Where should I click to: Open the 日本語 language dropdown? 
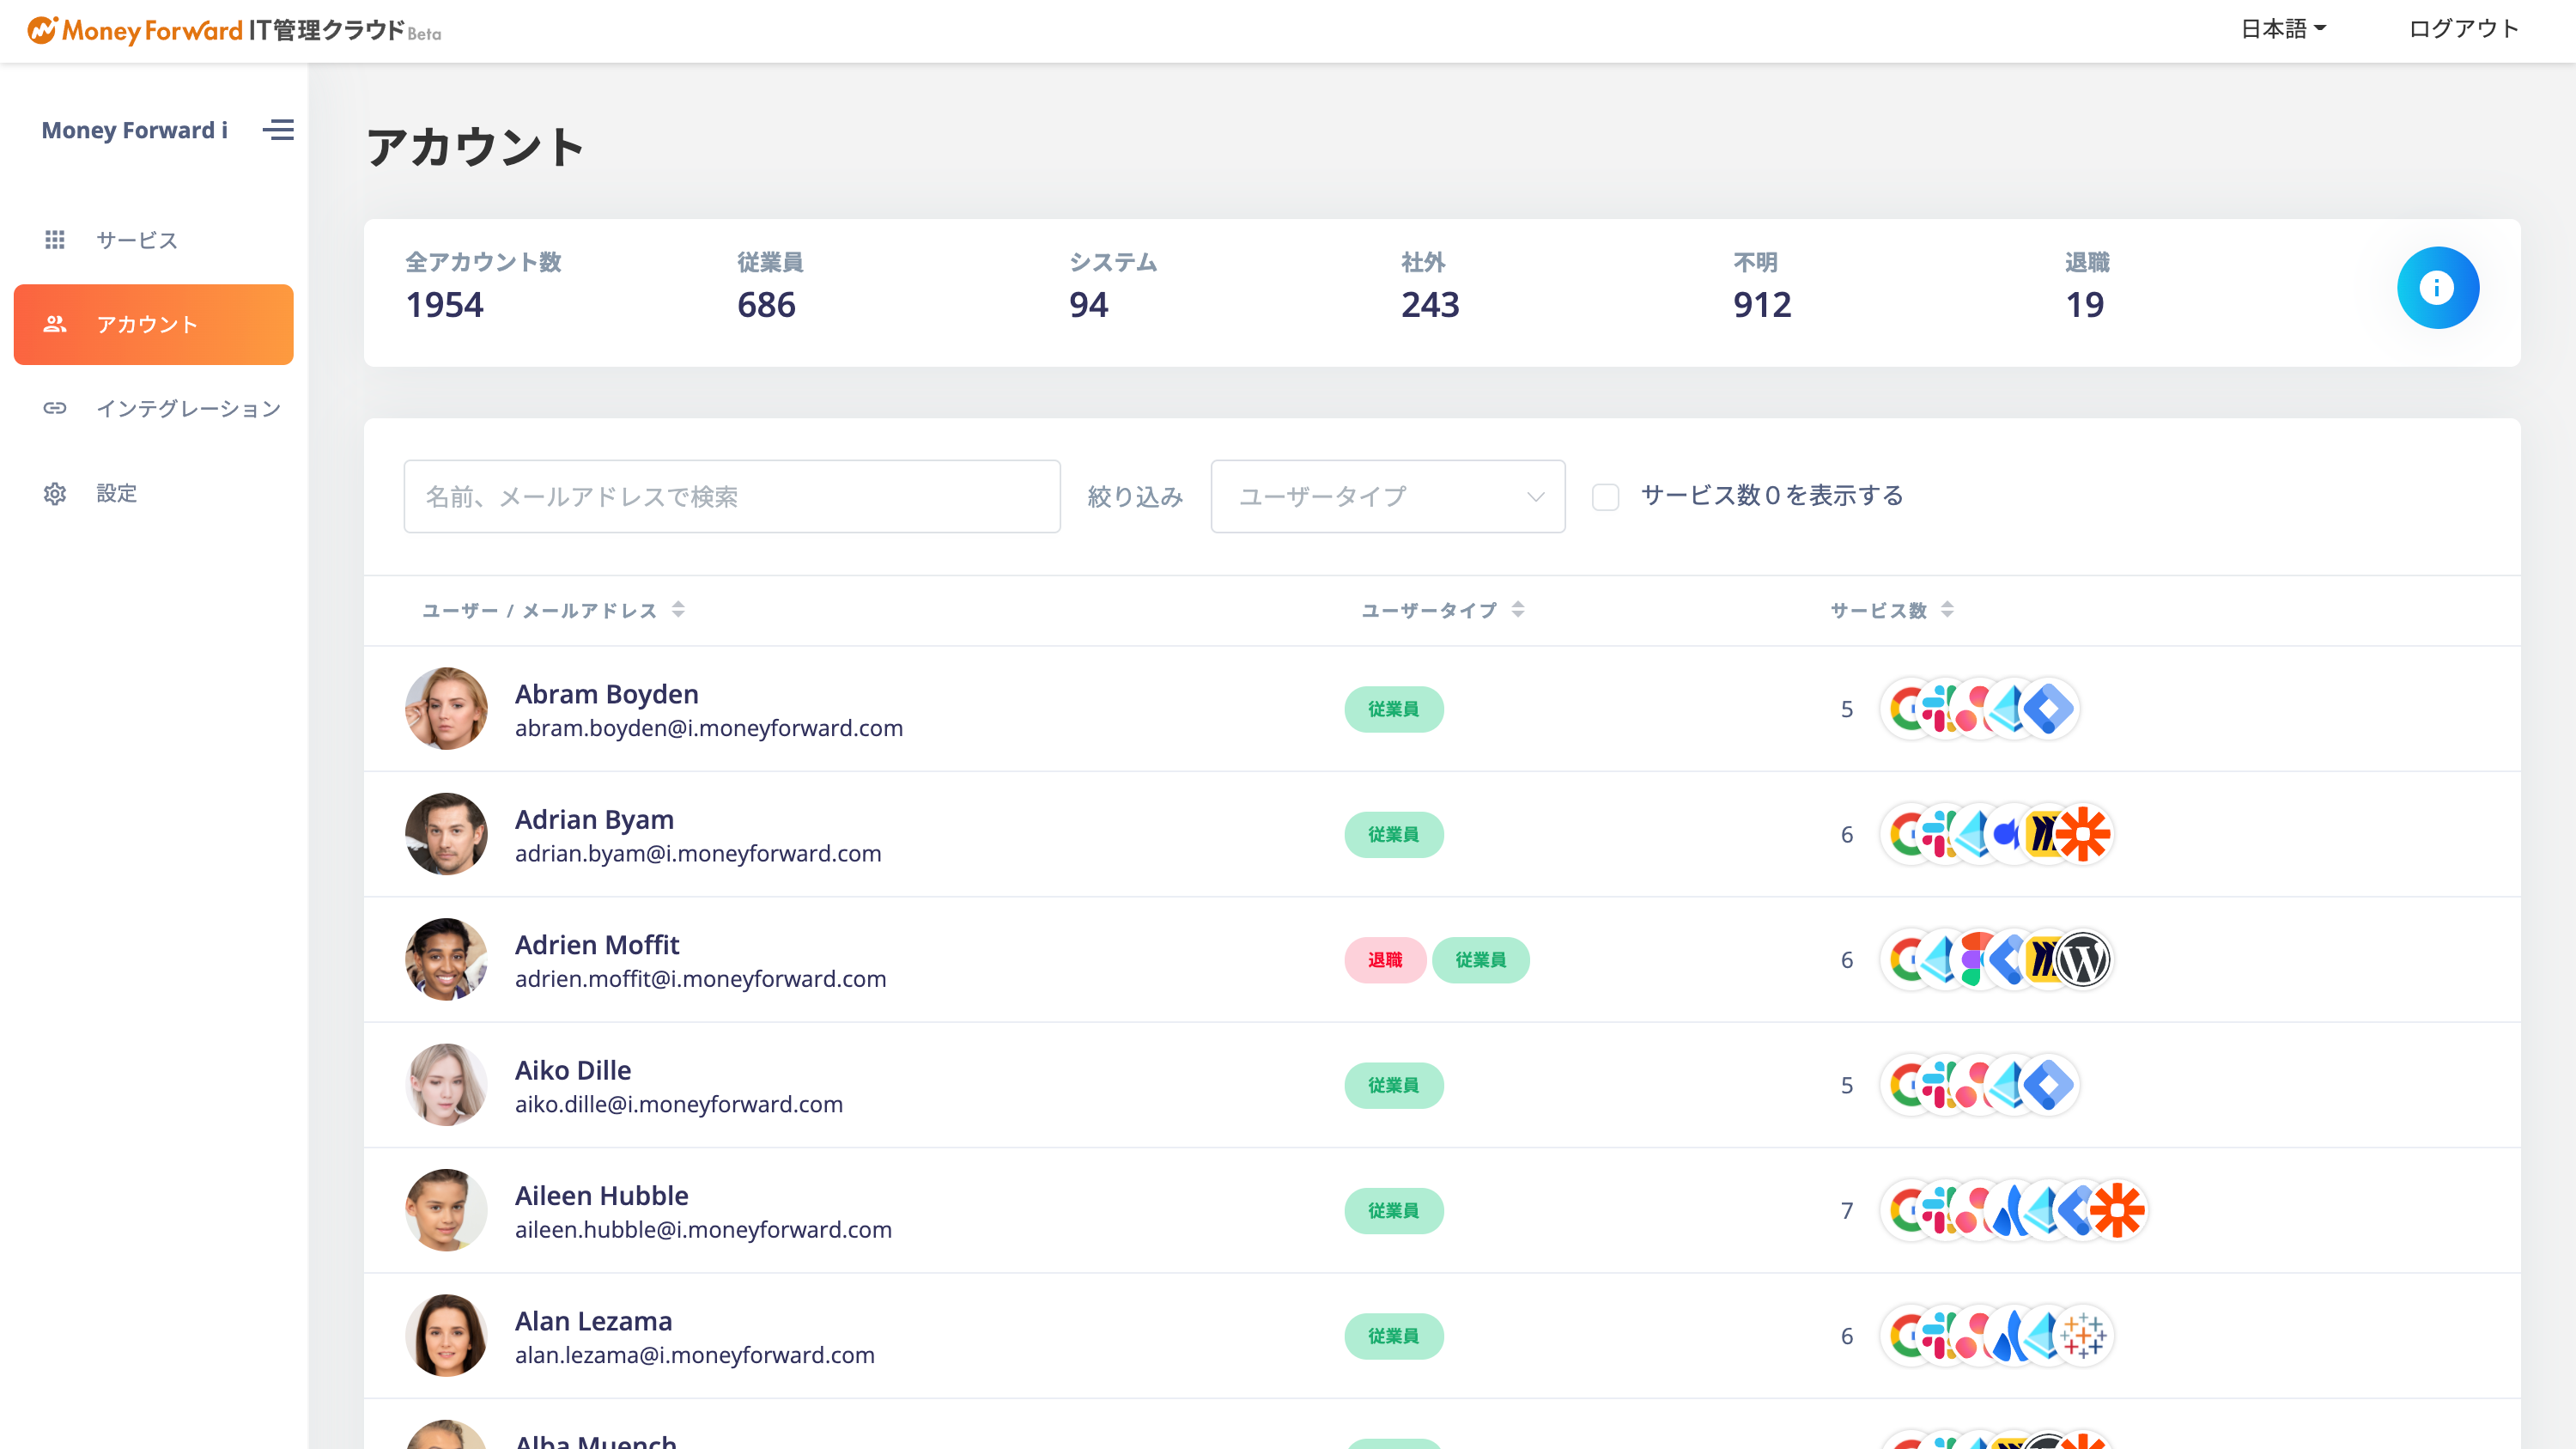tap(2282, 29)
